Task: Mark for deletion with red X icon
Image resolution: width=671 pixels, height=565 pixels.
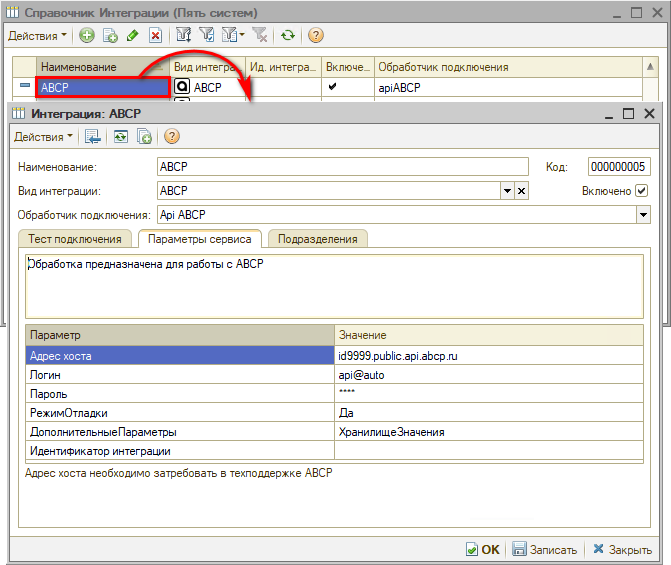Action: pos(155,36)
